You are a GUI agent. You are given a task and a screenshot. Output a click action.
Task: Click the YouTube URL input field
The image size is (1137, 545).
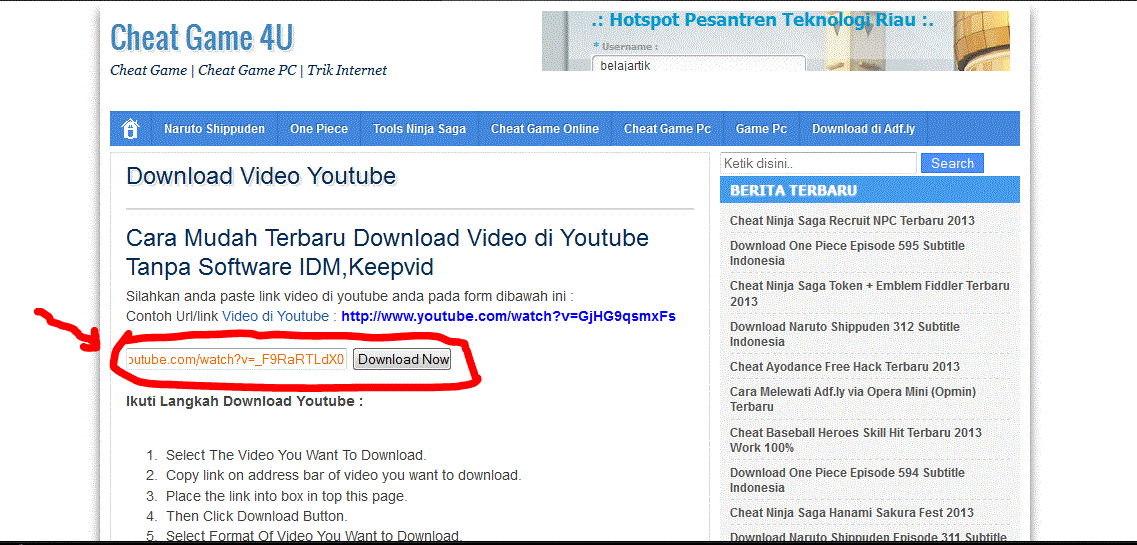236,359
